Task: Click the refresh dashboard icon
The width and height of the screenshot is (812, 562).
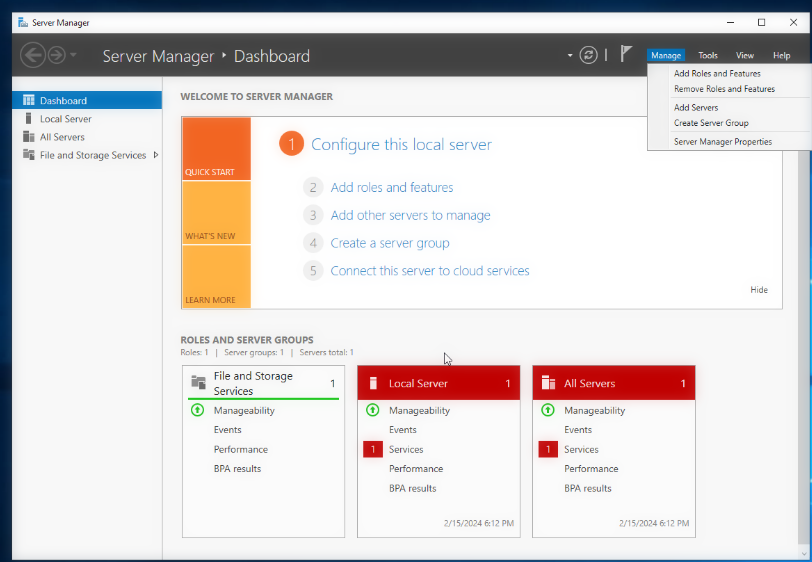Action: point(588,55)
